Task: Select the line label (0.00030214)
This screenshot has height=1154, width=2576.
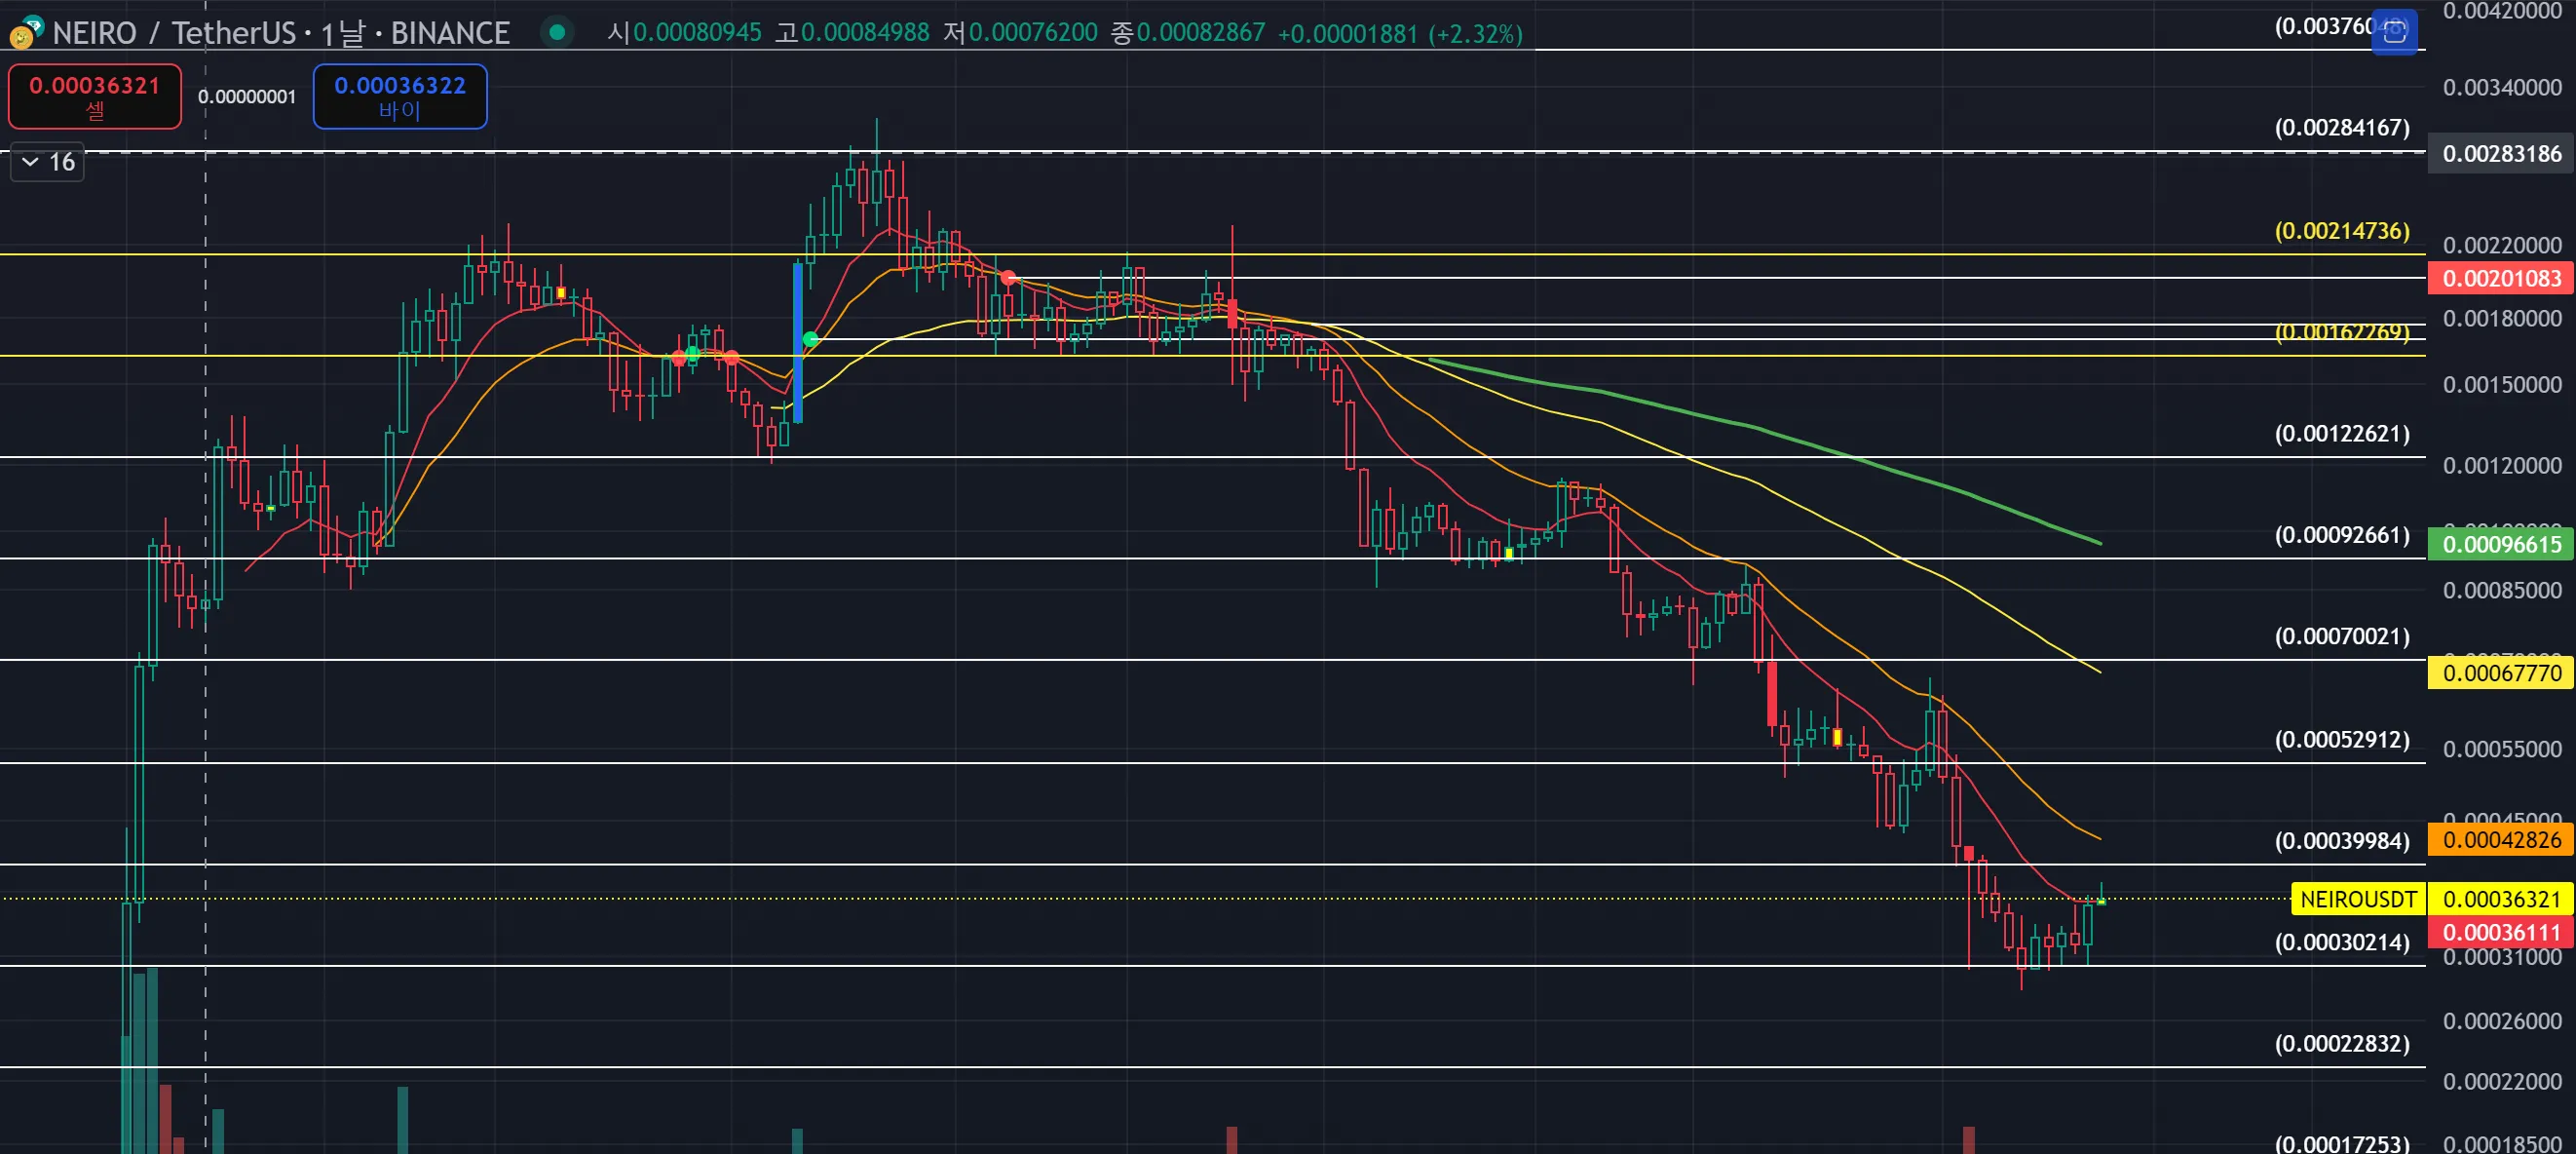Action: tap(2341, 942)
